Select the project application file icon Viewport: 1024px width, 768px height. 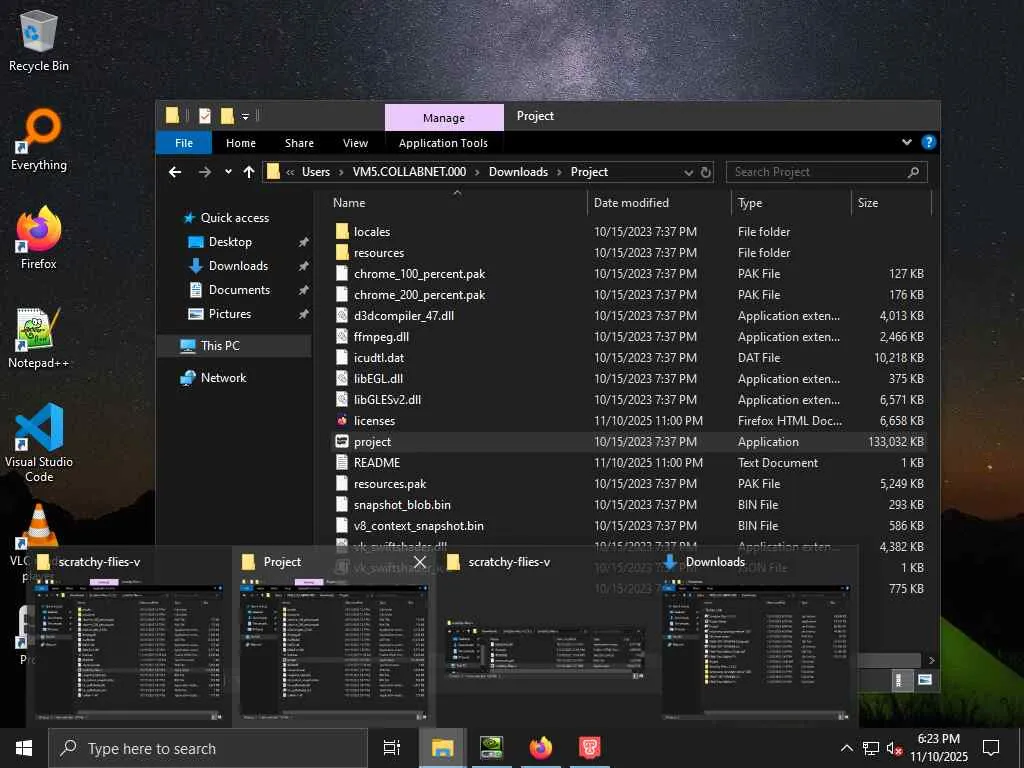pos(342,441)
